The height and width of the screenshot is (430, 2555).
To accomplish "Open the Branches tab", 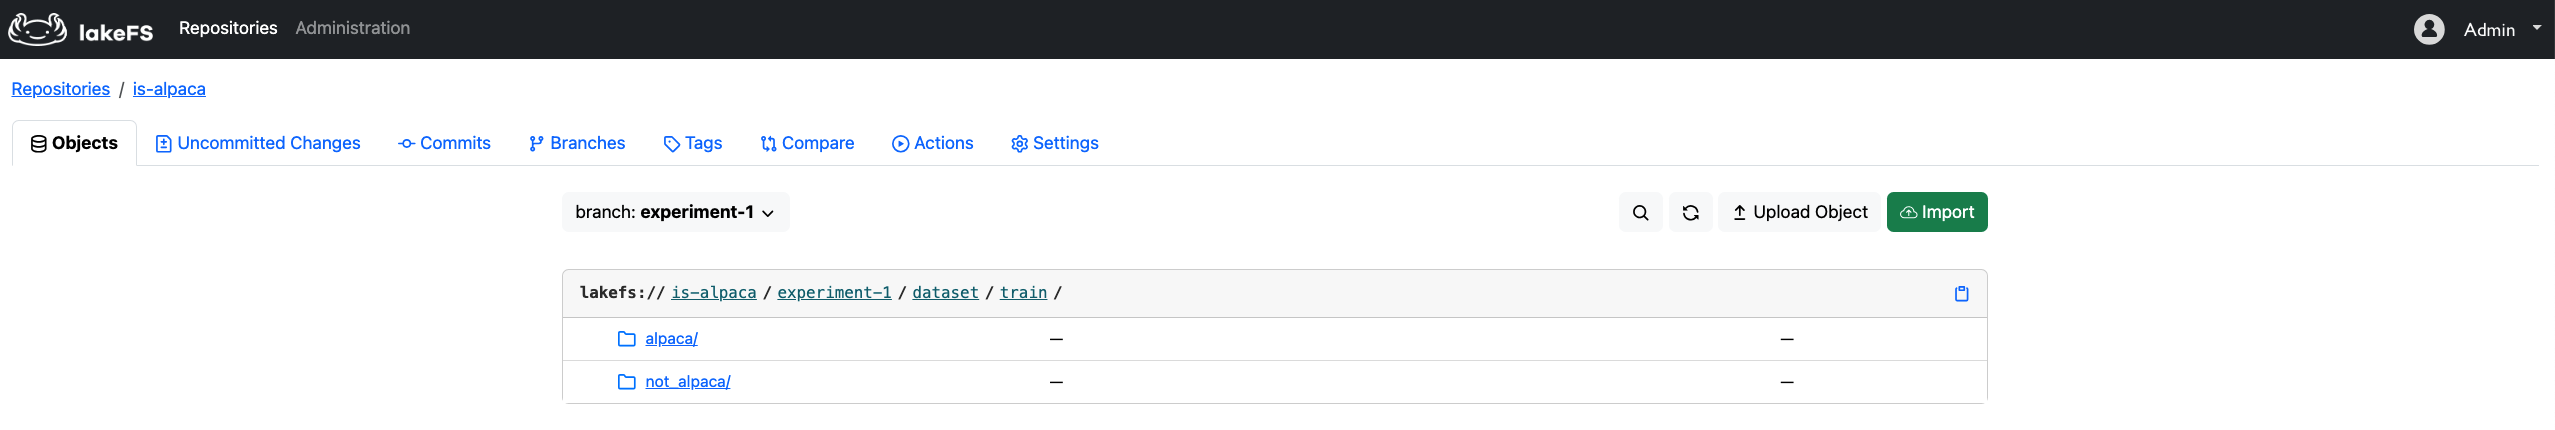I will (x=577, y=143).
